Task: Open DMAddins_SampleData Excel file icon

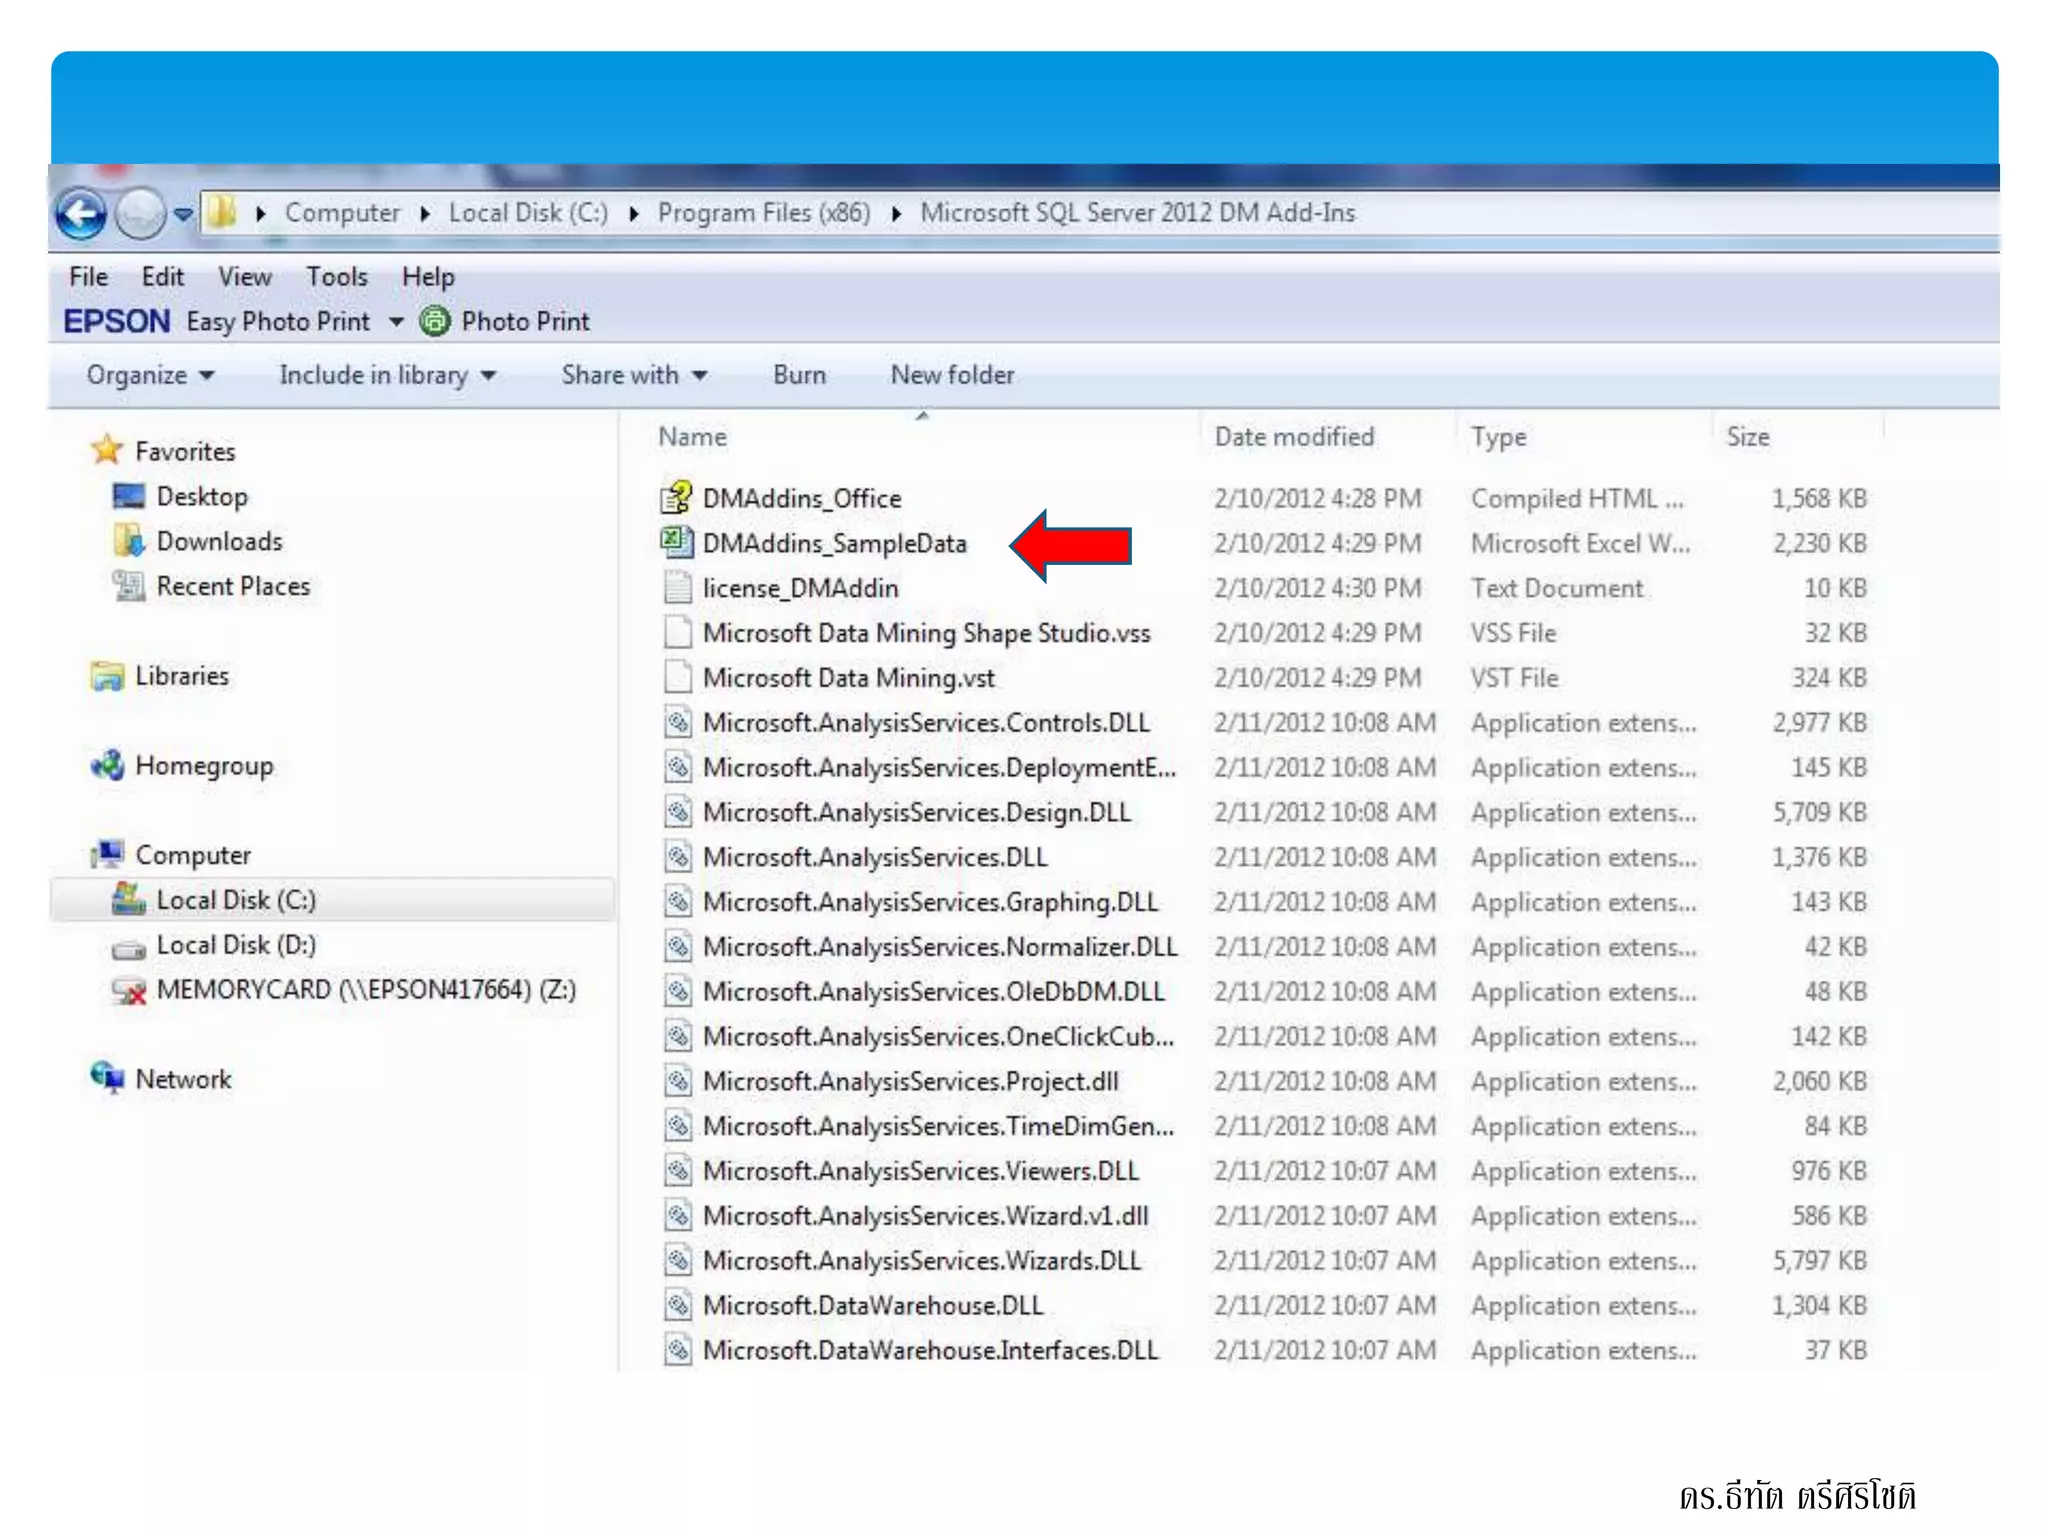Action: point(677,542)
